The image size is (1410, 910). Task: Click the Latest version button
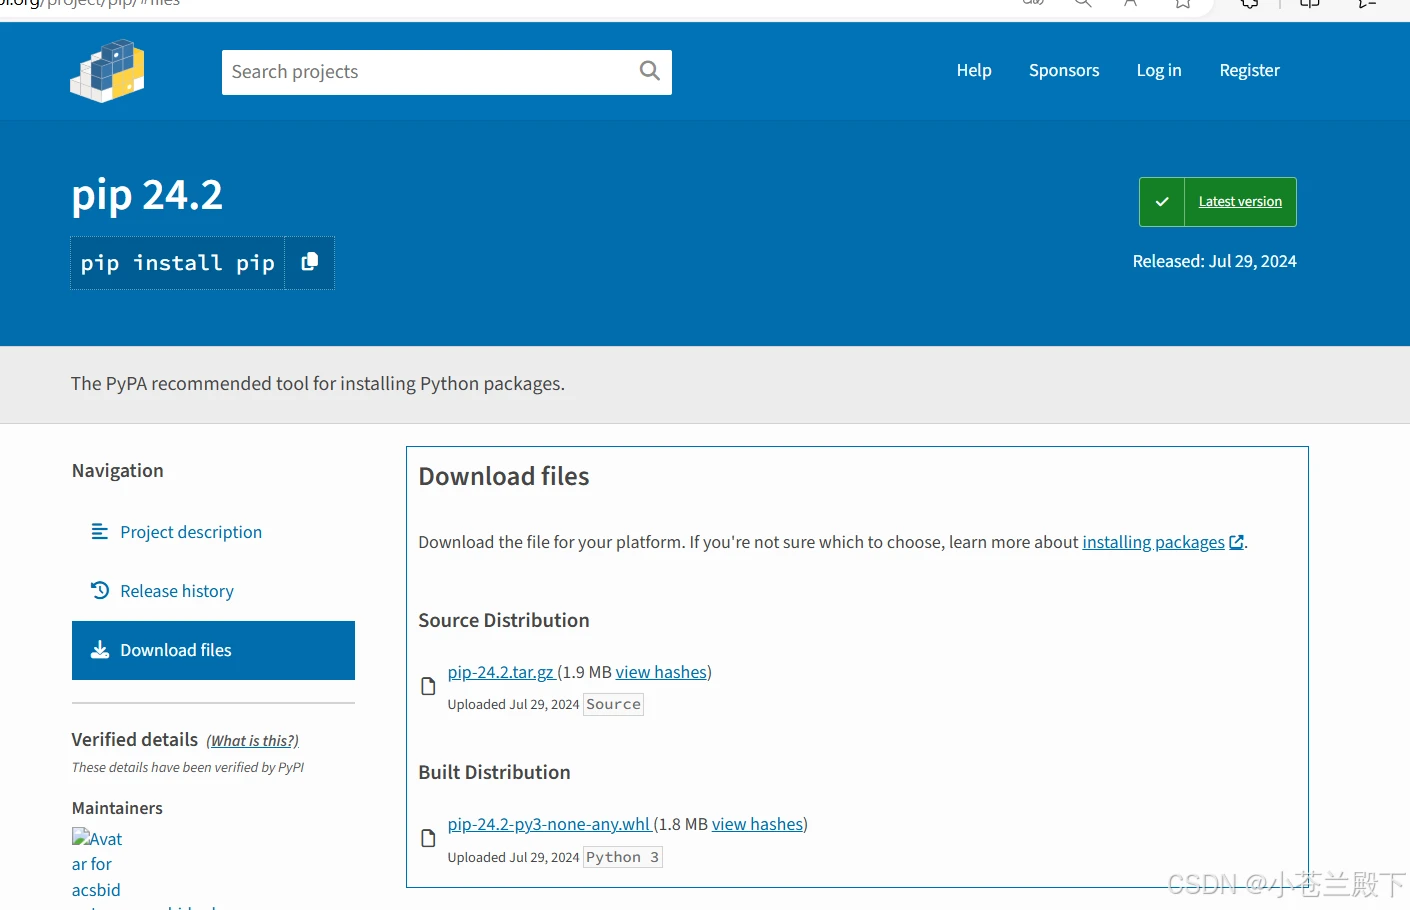tap(1240, 202)
